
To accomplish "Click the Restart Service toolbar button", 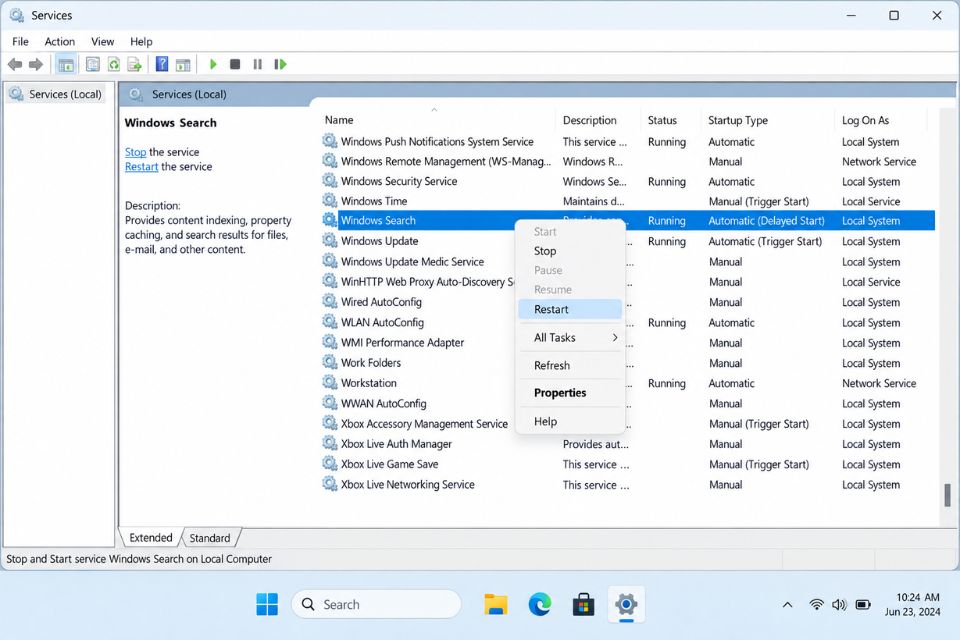I will point(280,64).
